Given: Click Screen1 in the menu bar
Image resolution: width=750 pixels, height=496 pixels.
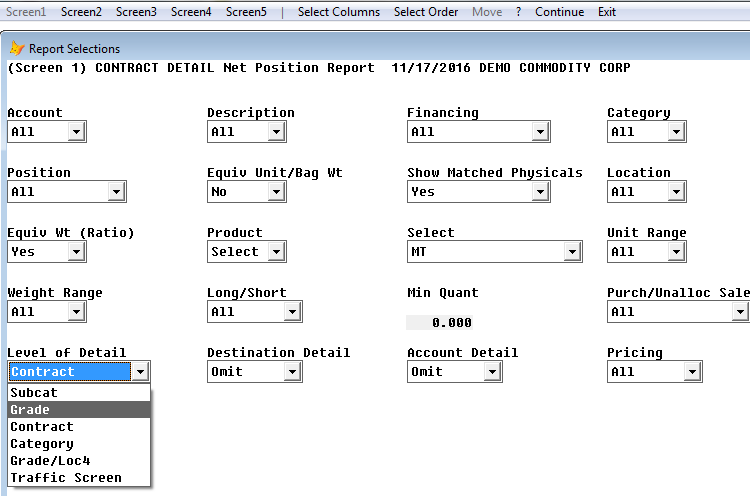Looking at the screenshot, I should pyautogui.click(x=26, y=12).
